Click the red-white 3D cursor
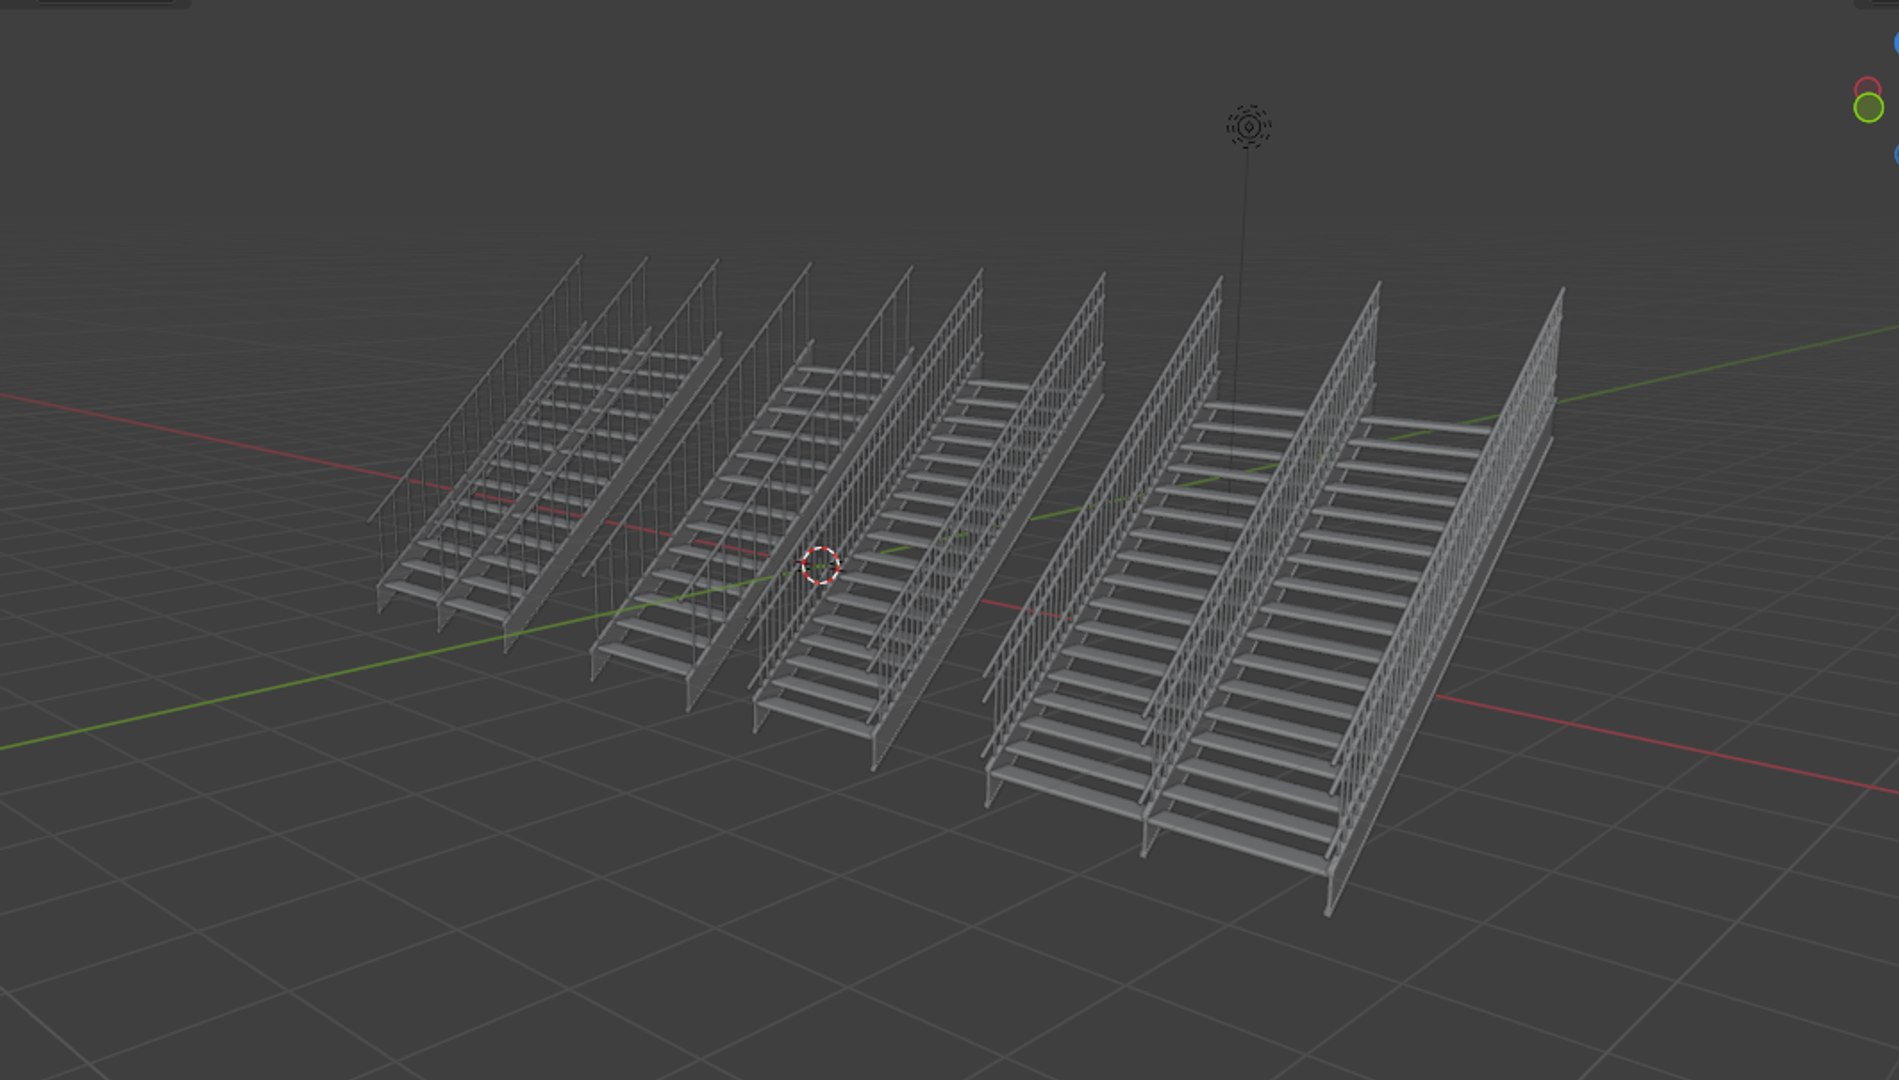 [x=821, y=565]
